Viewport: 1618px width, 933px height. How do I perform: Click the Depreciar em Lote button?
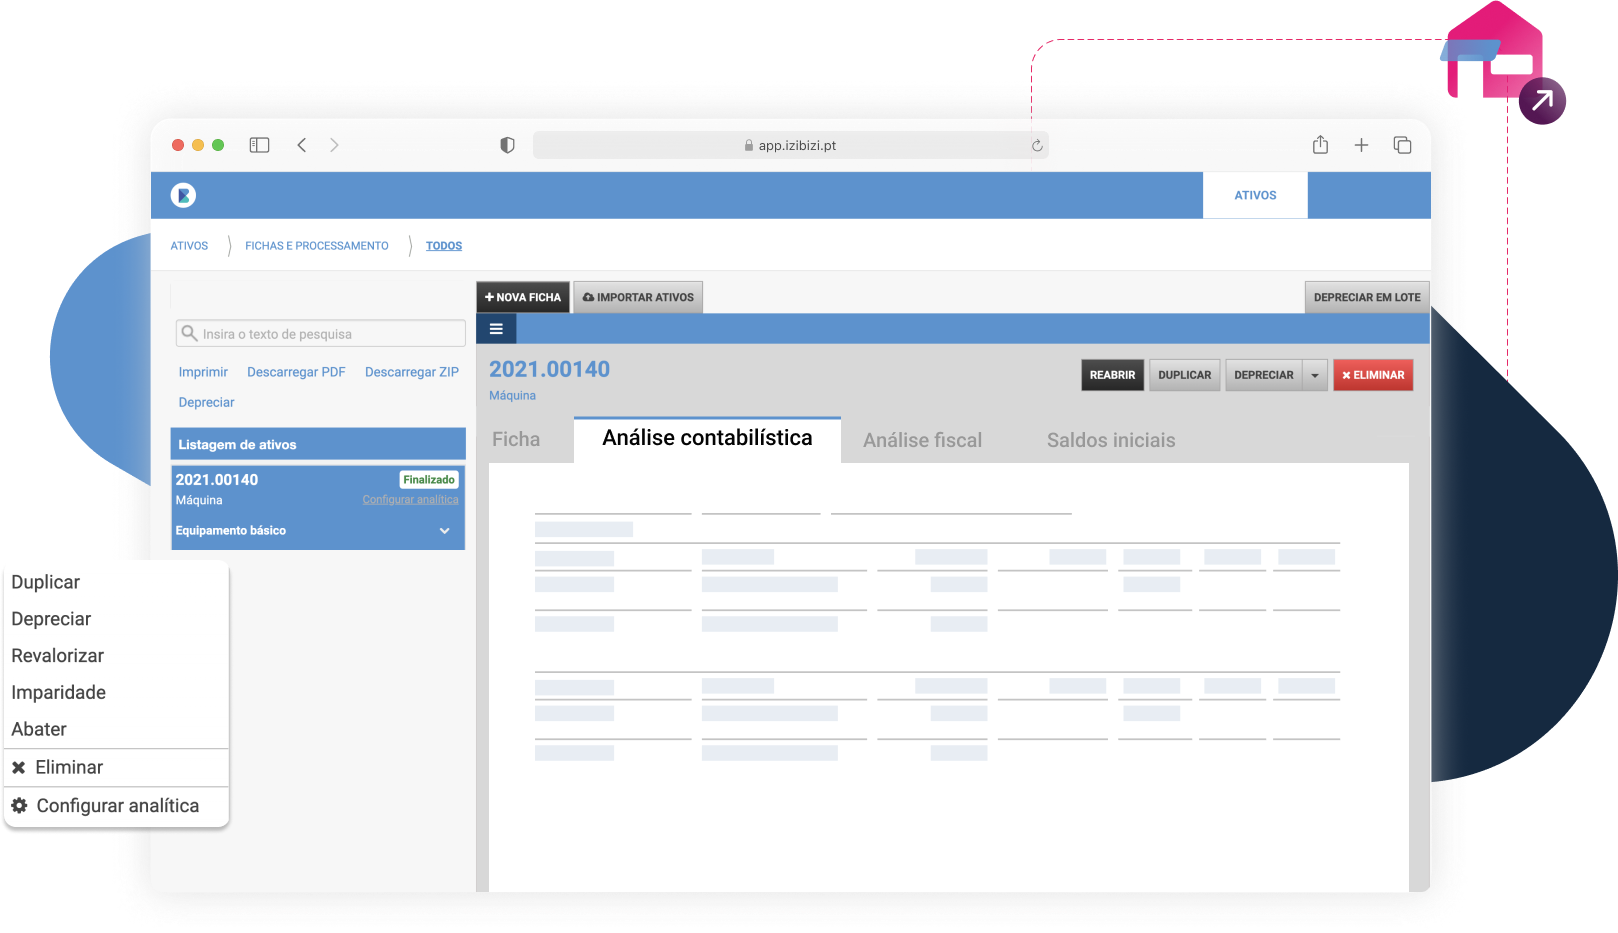click(x=1366, y=297)
